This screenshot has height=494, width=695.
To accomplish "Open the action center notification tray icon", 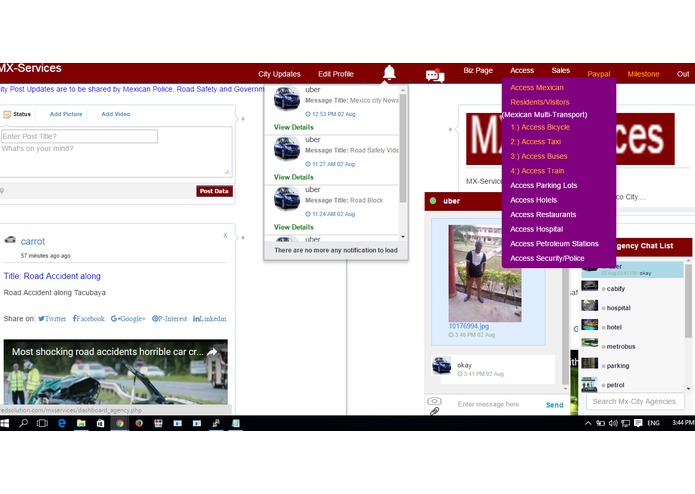I will tap(638, 423).
